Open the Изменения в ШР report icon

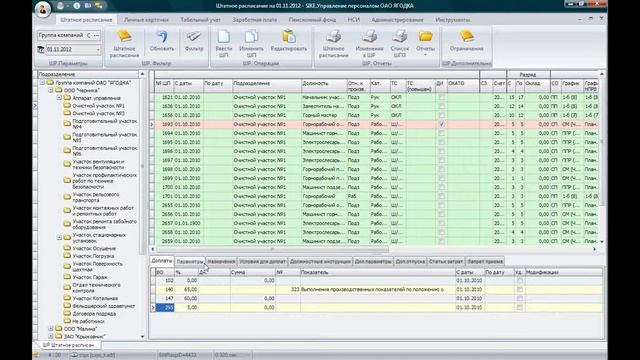pos(369,36)
